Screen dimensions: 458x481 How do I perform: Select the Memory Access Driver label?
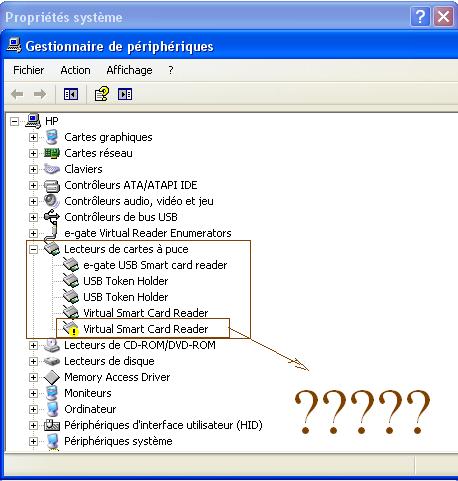pos(117,377)
